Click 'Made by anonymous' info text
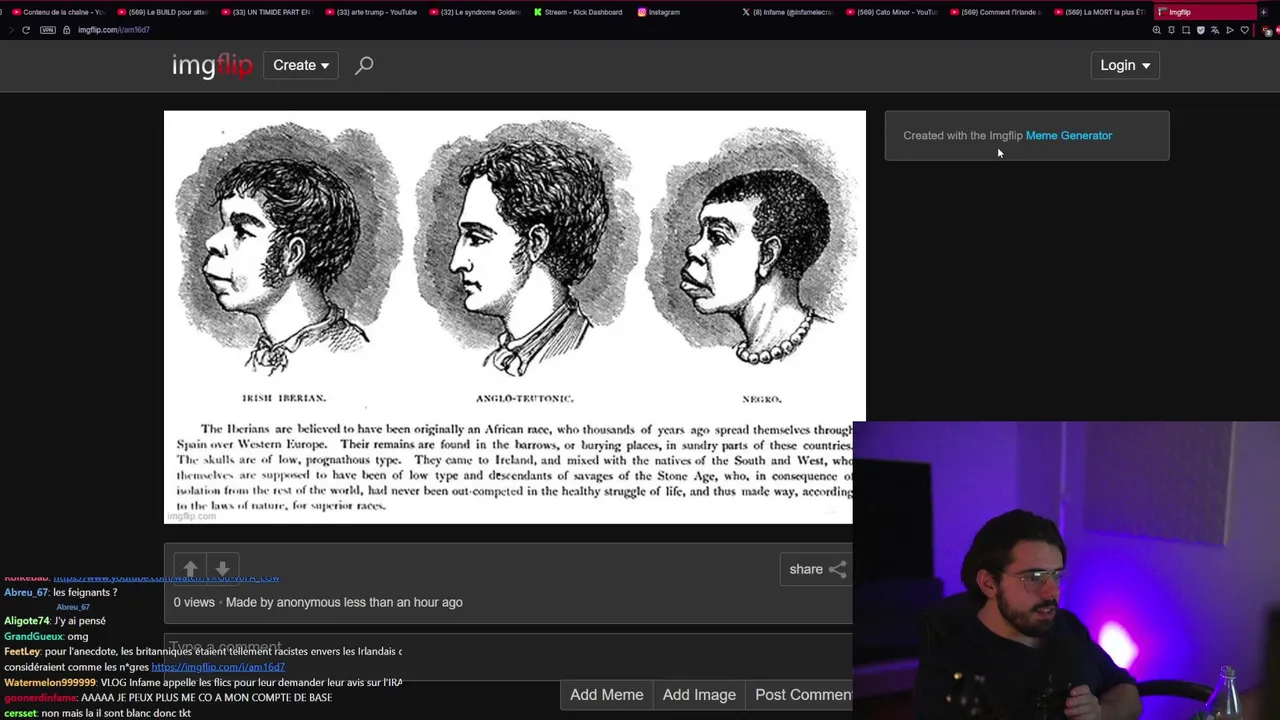This screenshot has height=720, width=1280. pyautogui.click(x=344, y=602)
